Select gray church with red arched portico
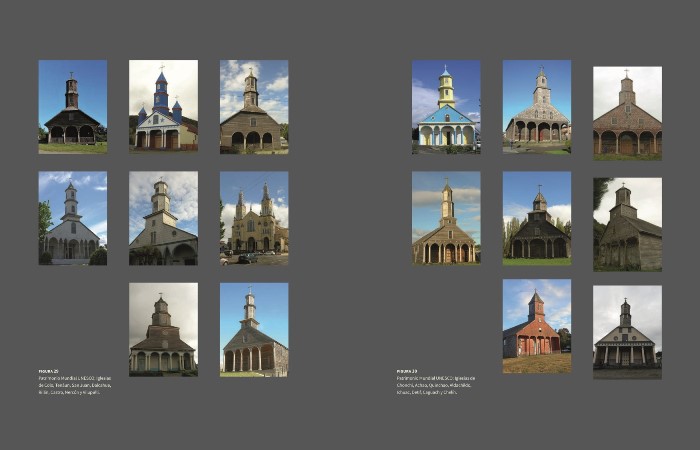This screenshot has height=450, width=700. (537, 106)
